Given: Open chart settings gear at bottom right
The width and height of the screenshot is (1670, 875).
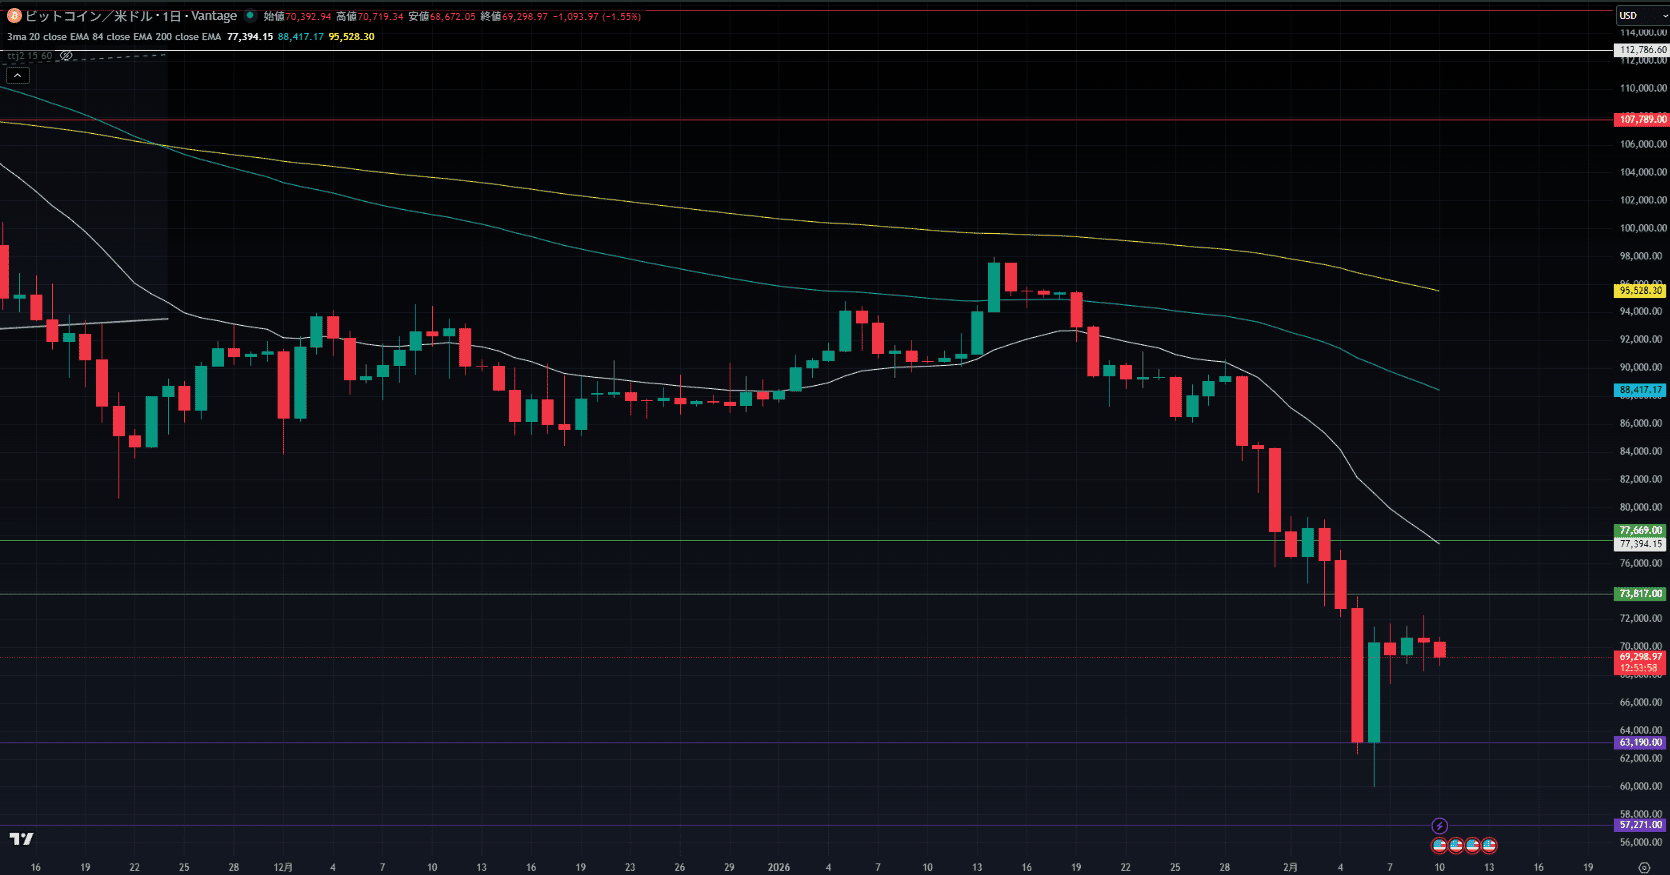Looking at the screenshot, I should point(1644,867).
